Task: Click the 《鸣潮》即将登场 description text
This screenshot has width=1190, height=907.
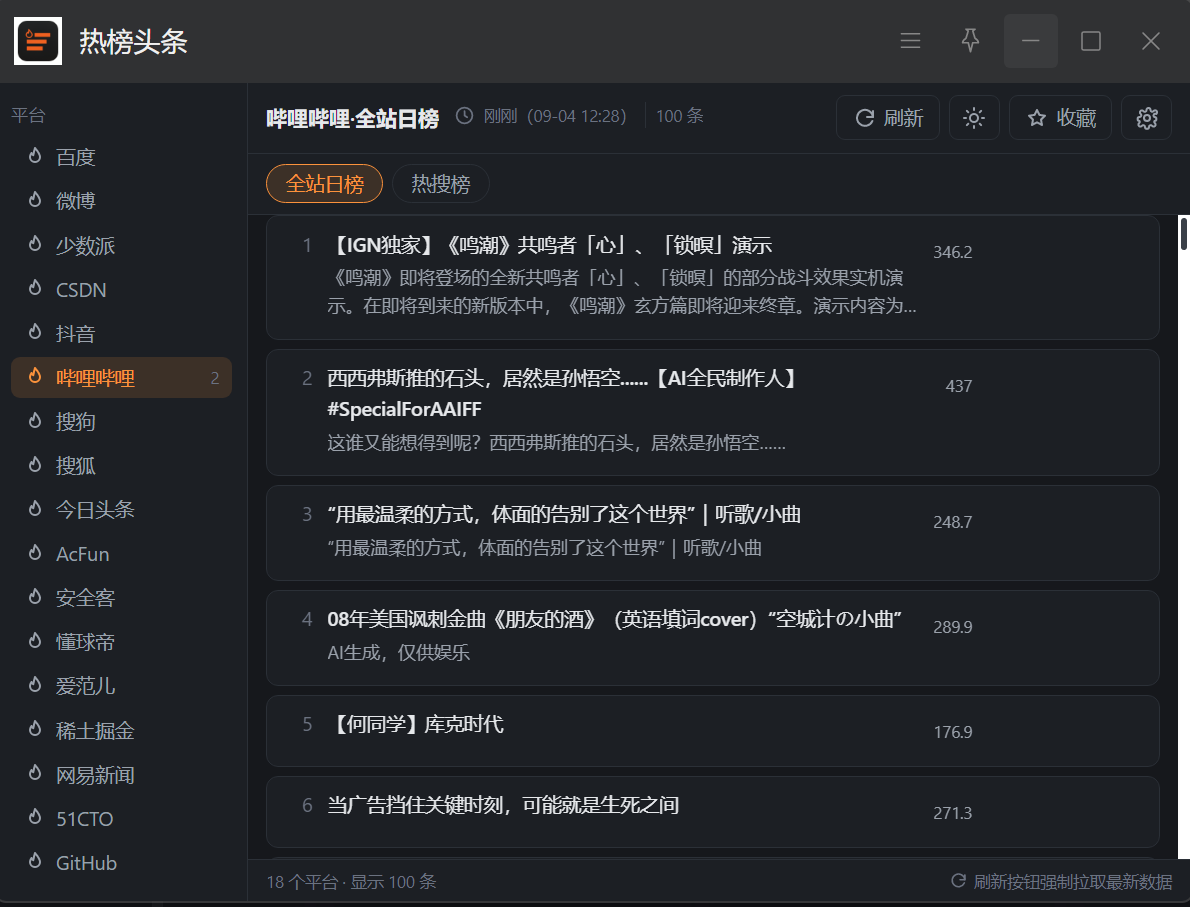Action: point(622,291)
